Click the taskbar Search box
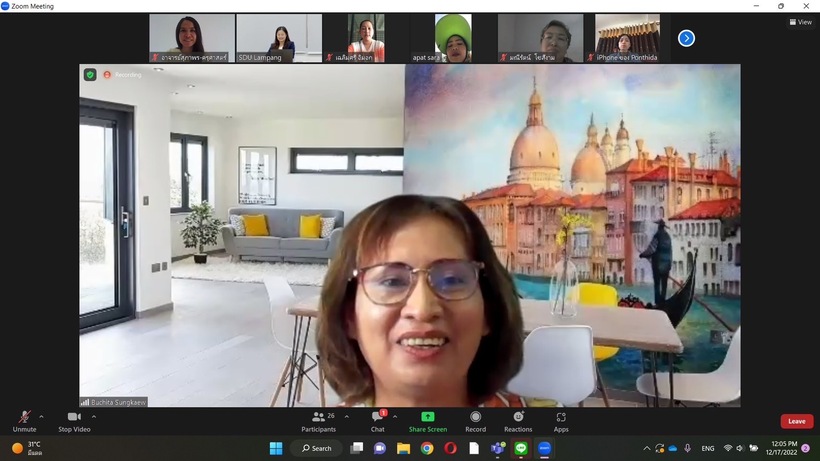This screenshot has width=820, height=461. 317,448
